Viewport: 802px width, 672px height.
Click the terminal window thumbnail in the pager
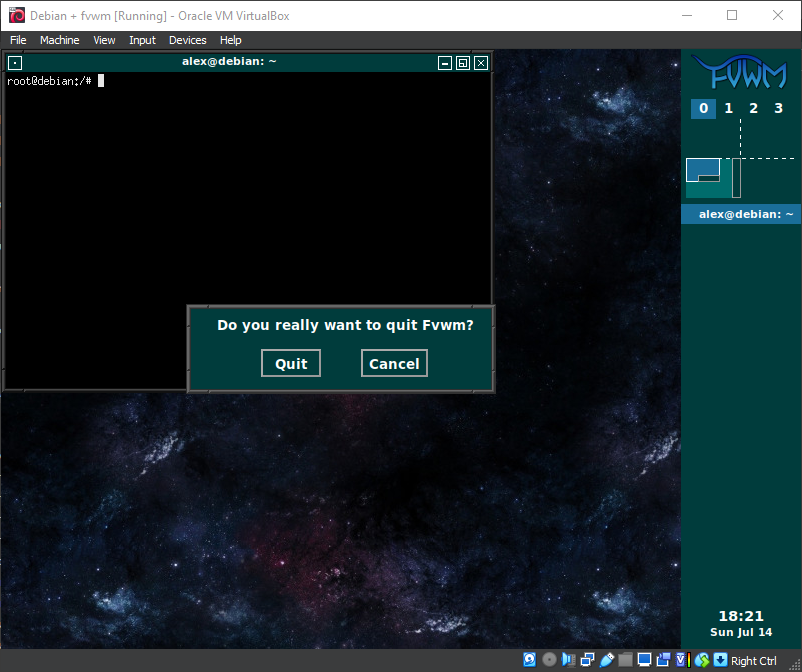(x=703, y=168)
